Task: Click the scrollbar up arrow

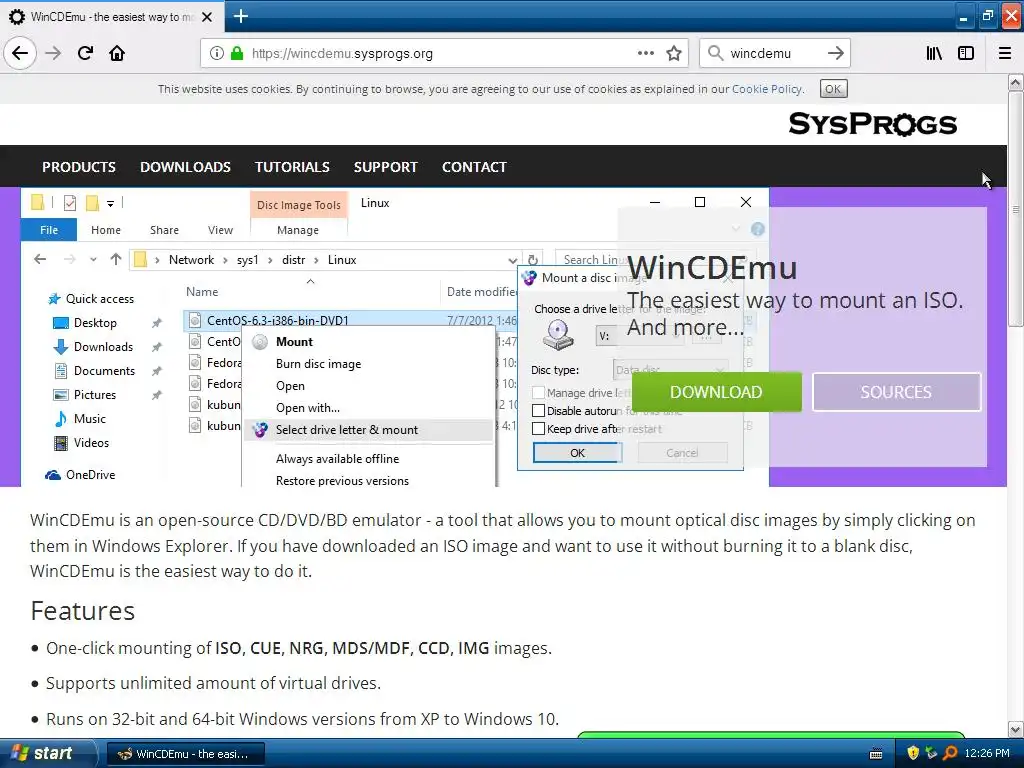Action: click(1016, 82)
